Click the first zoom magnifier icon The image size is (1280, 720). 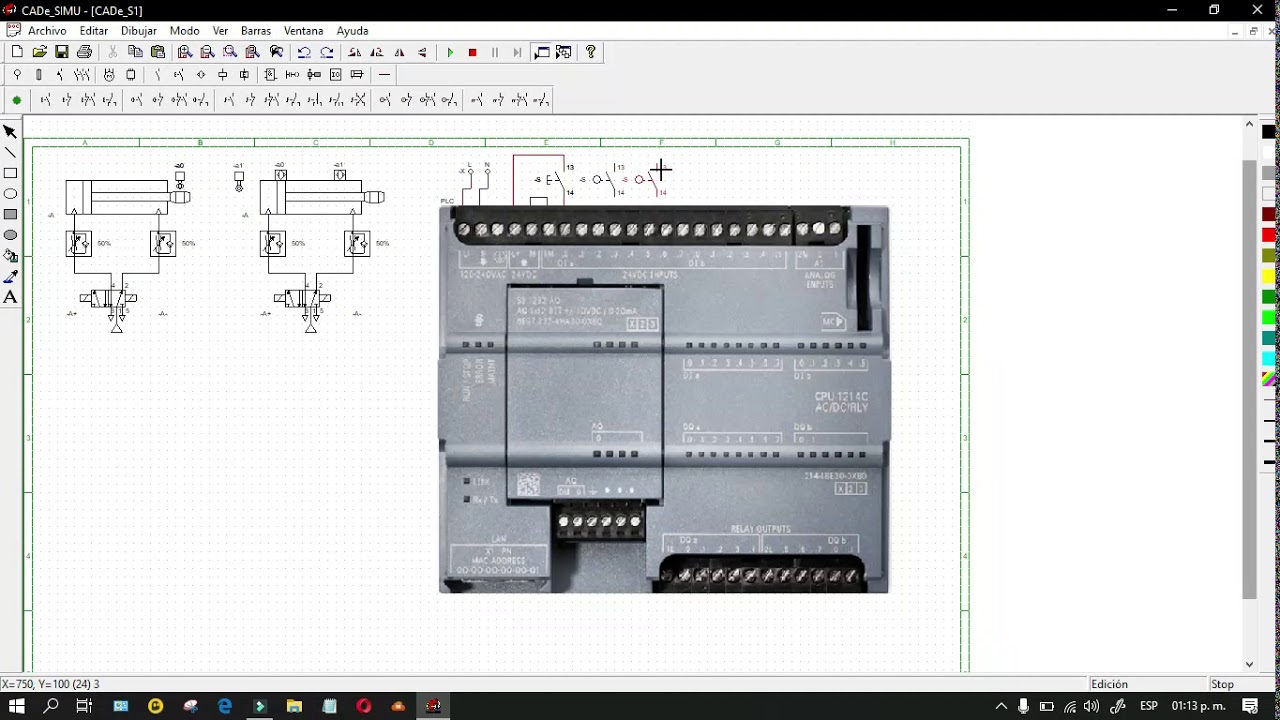click(184, 52)
